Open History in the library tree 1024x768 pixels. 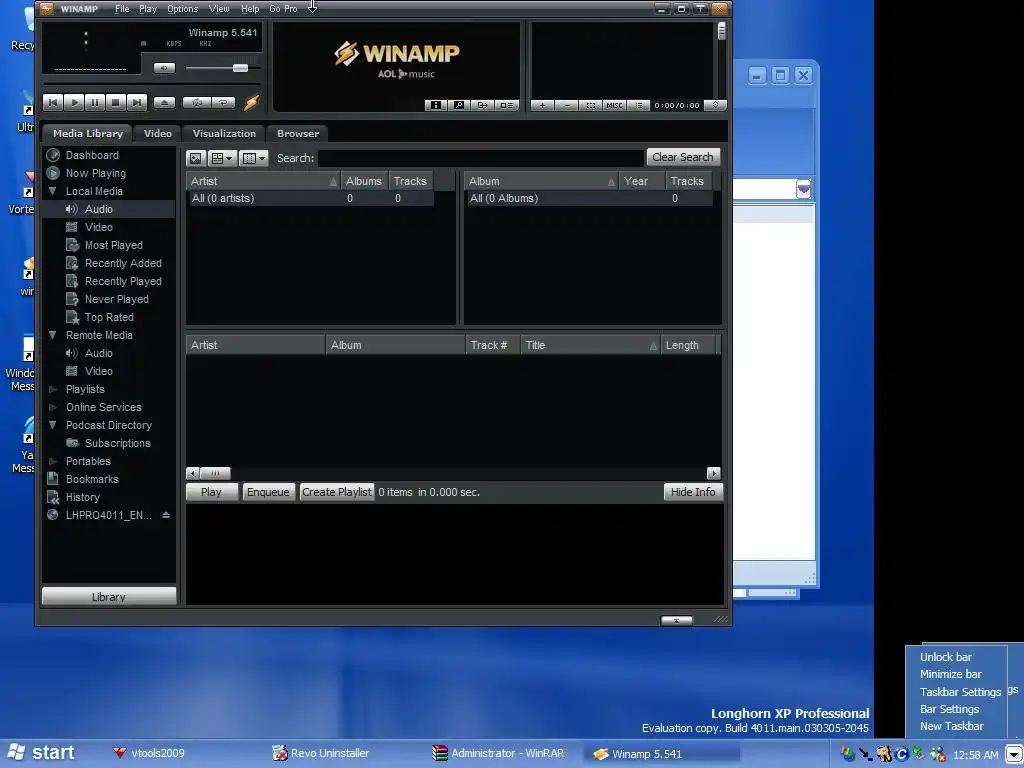[x=82, y=497]
